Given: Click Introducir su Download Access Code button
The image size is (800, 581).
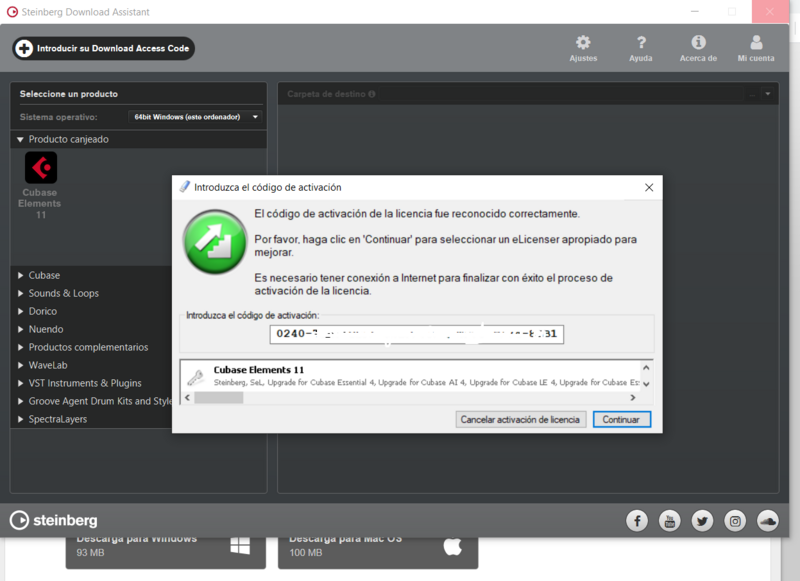Looking at the screenshot, I should pos(103,48).
